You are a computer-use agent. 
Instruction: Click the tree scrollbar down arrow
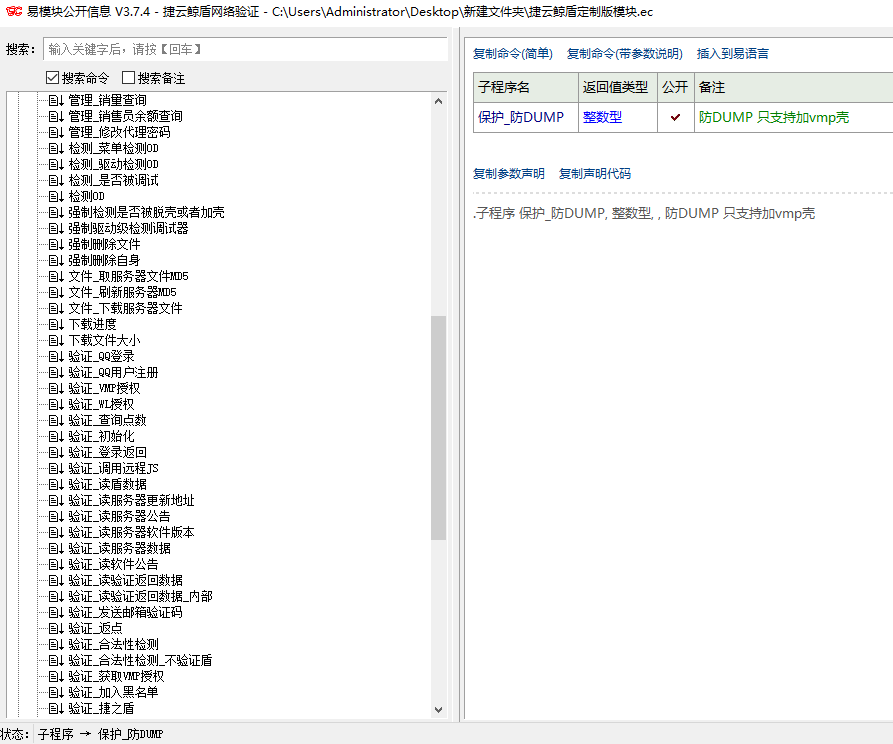[x=438, y=709]
